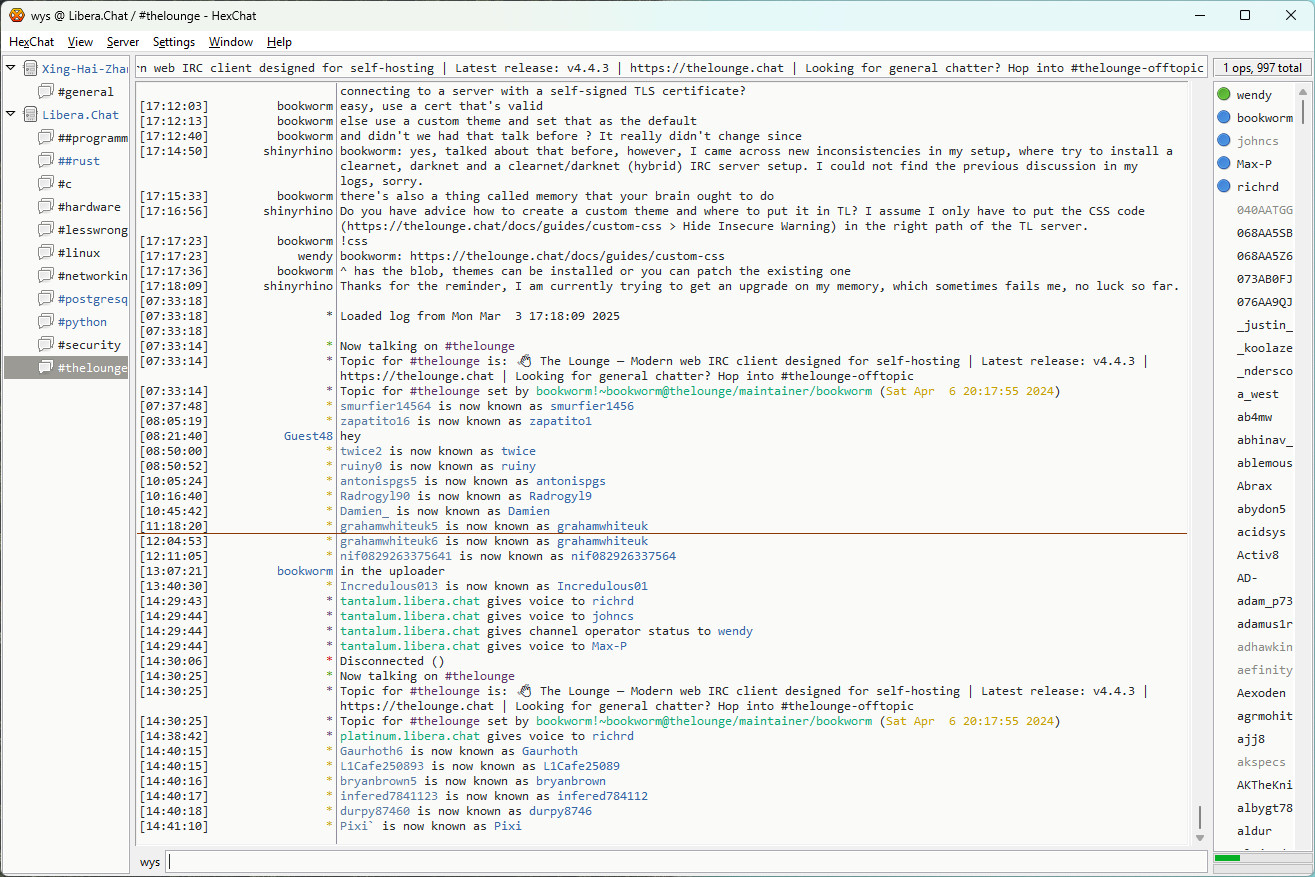
Task: Select the Libera.Chat server icon
Action: click(x=30, y=115)
